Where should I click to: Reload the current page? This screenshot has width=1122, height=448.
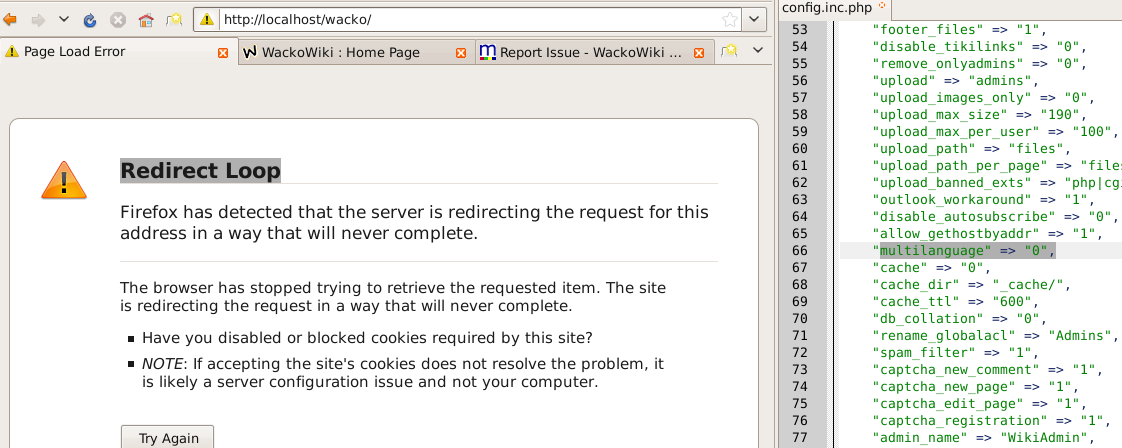(x=90, y=19)
